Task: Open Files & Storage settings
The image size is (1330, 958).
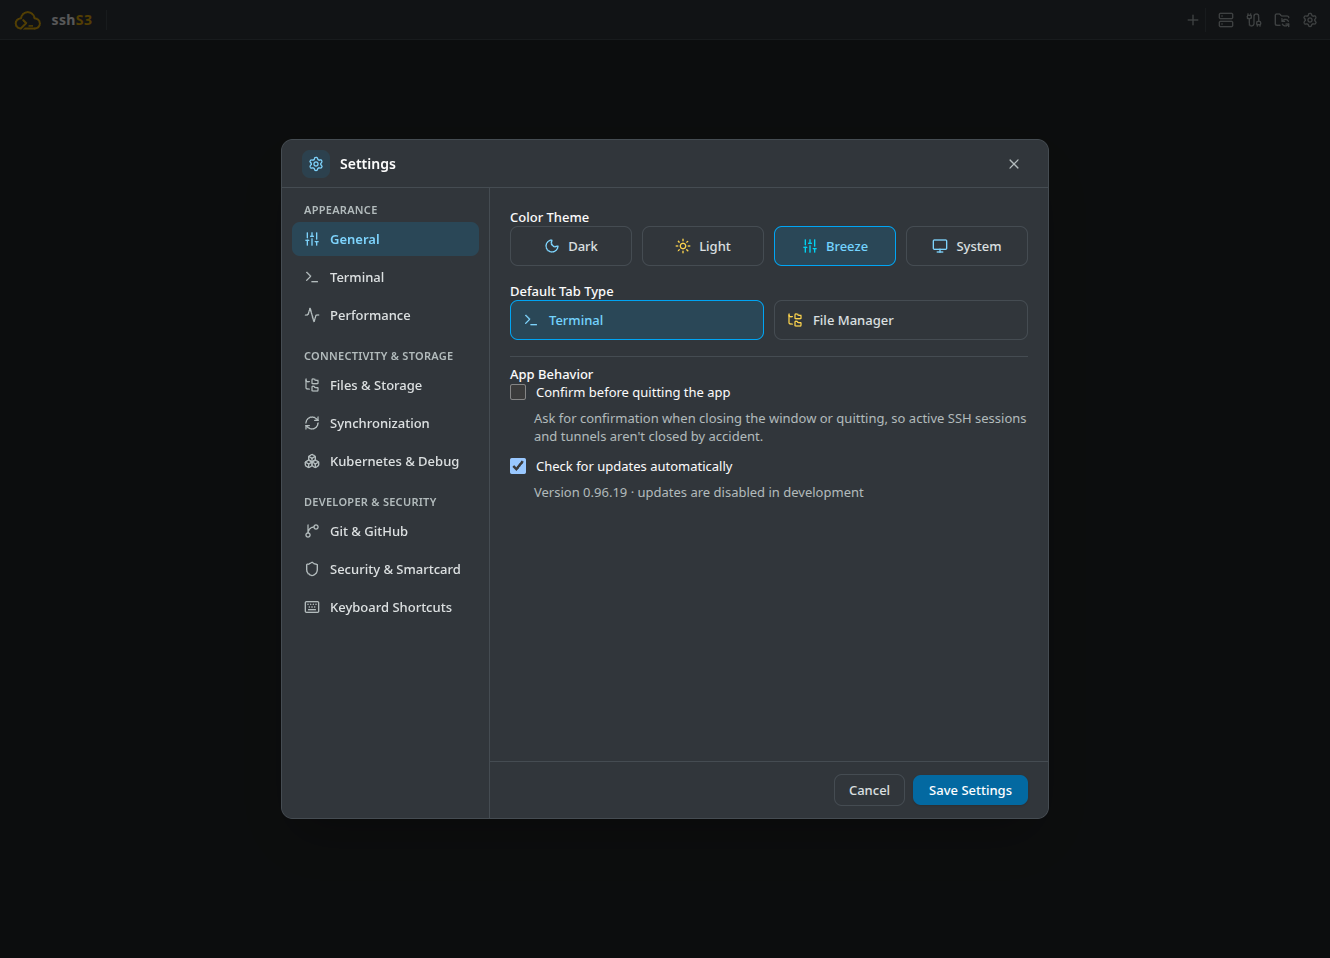Action: [x=385, y=385]
